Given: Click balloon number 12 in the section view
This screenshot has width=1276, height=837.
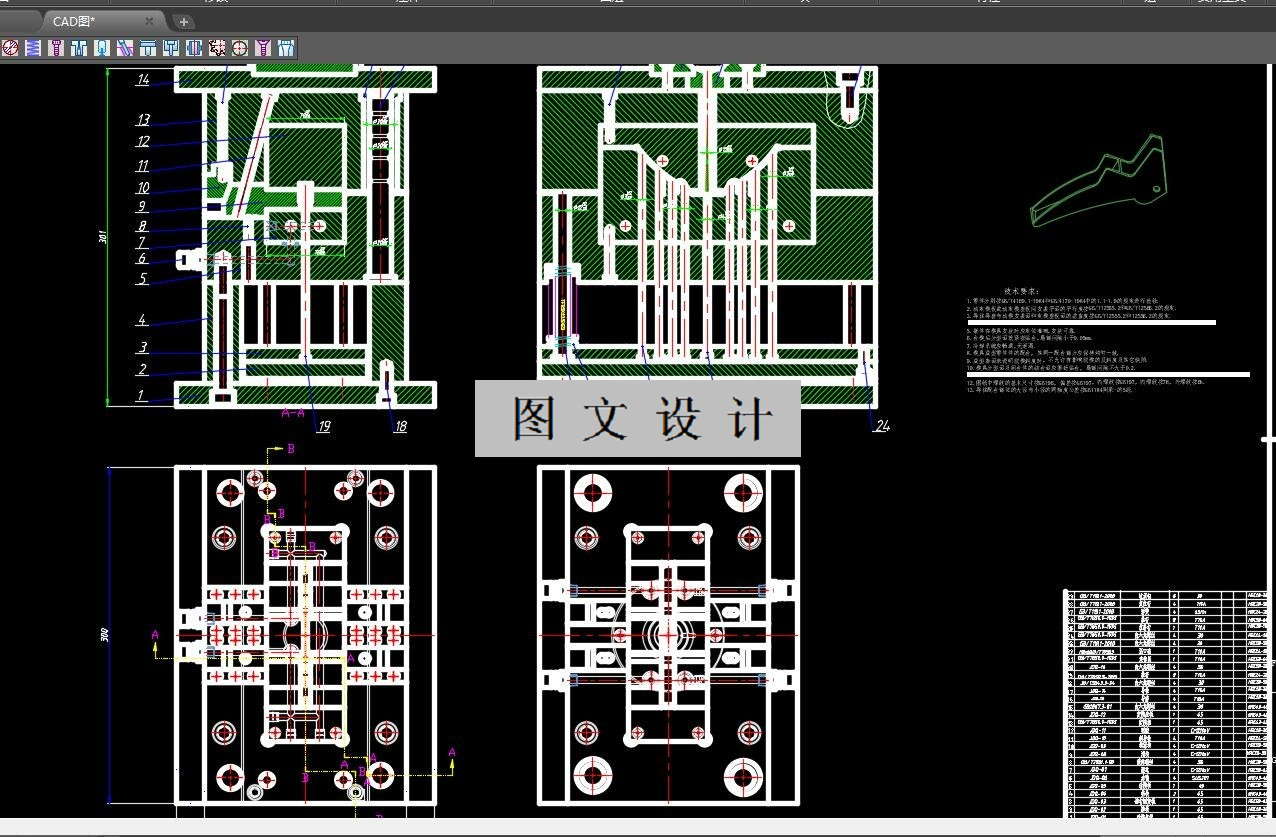Looking at the screenshot, I should [143, 143].
